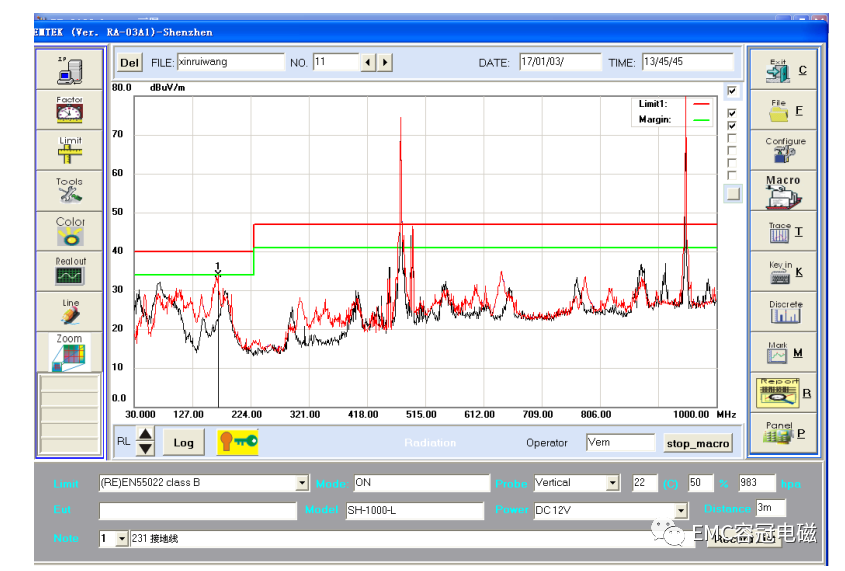This screenshot has height=571, width=845.
Task: Open the Color settings icon
Action: (x=70, y=231)
